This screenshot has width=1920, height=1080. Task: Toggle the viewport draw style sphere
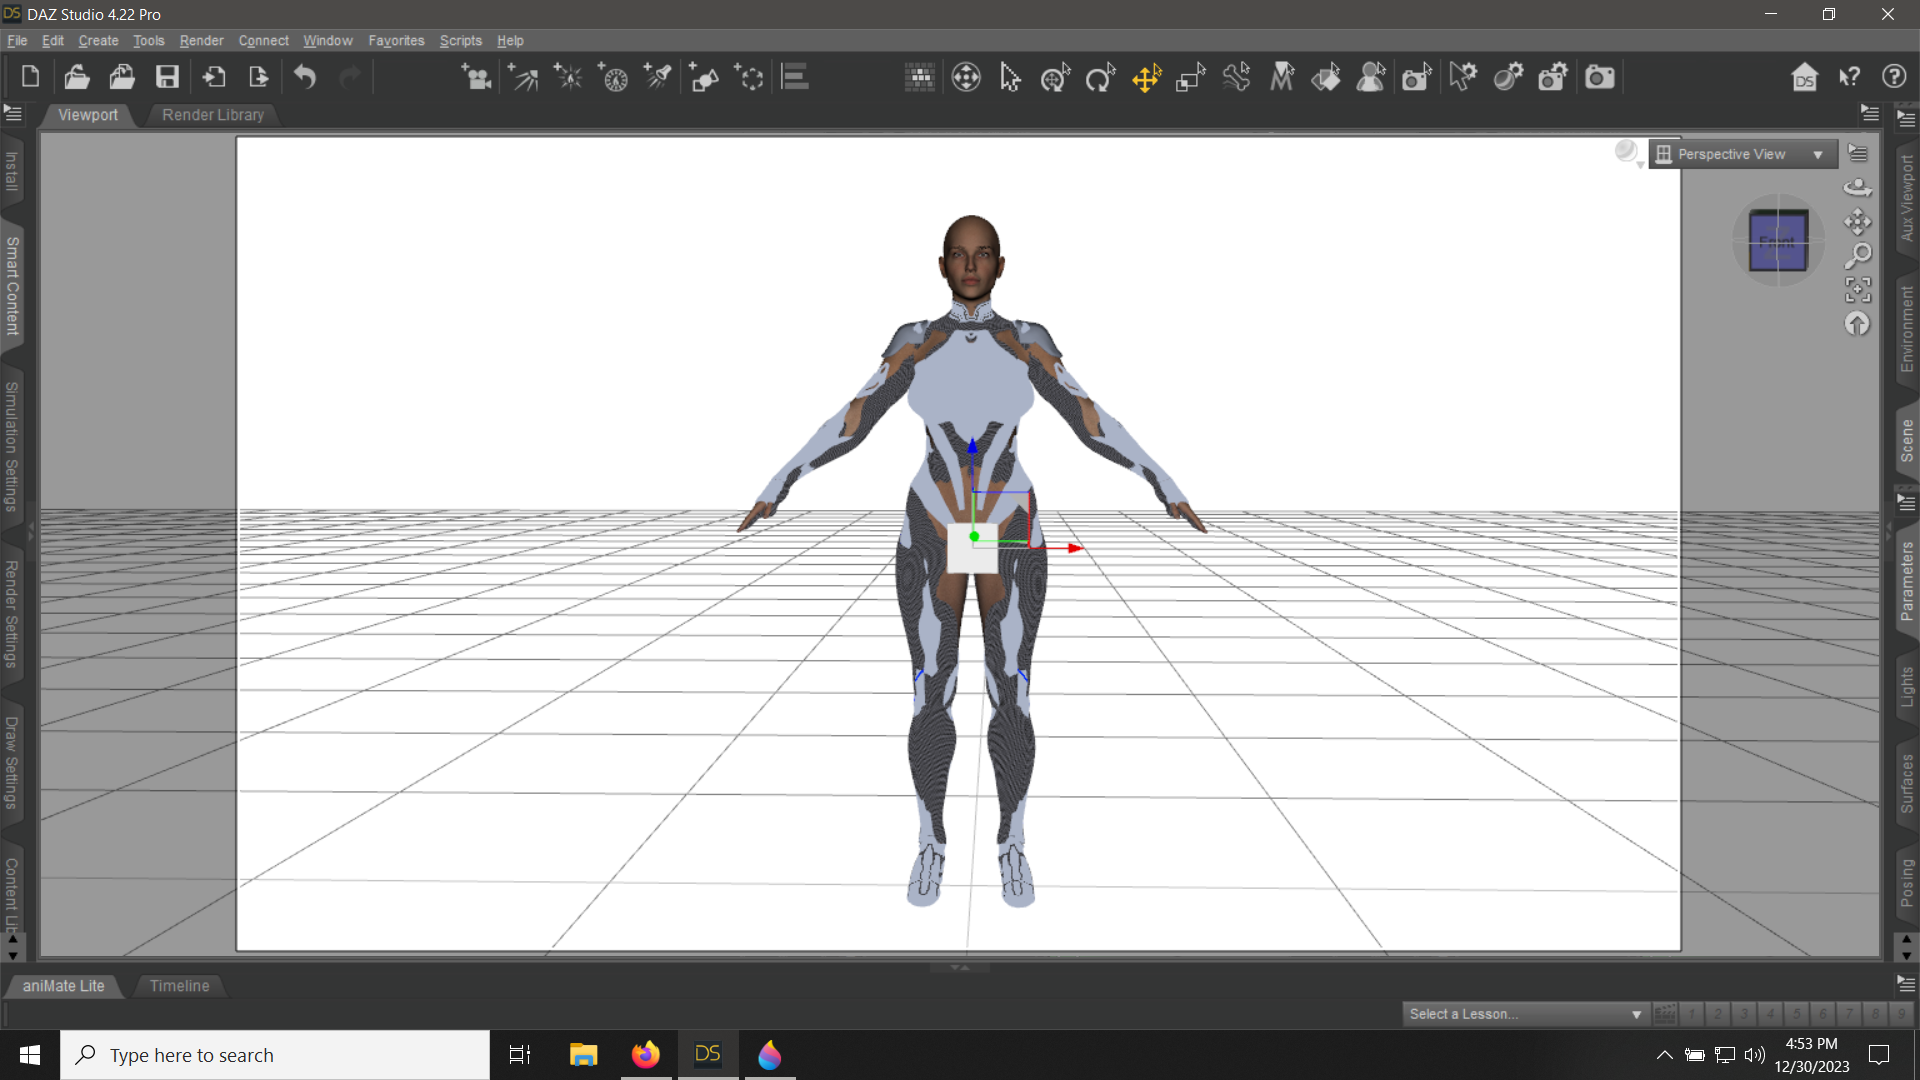tap(1626, 151)
